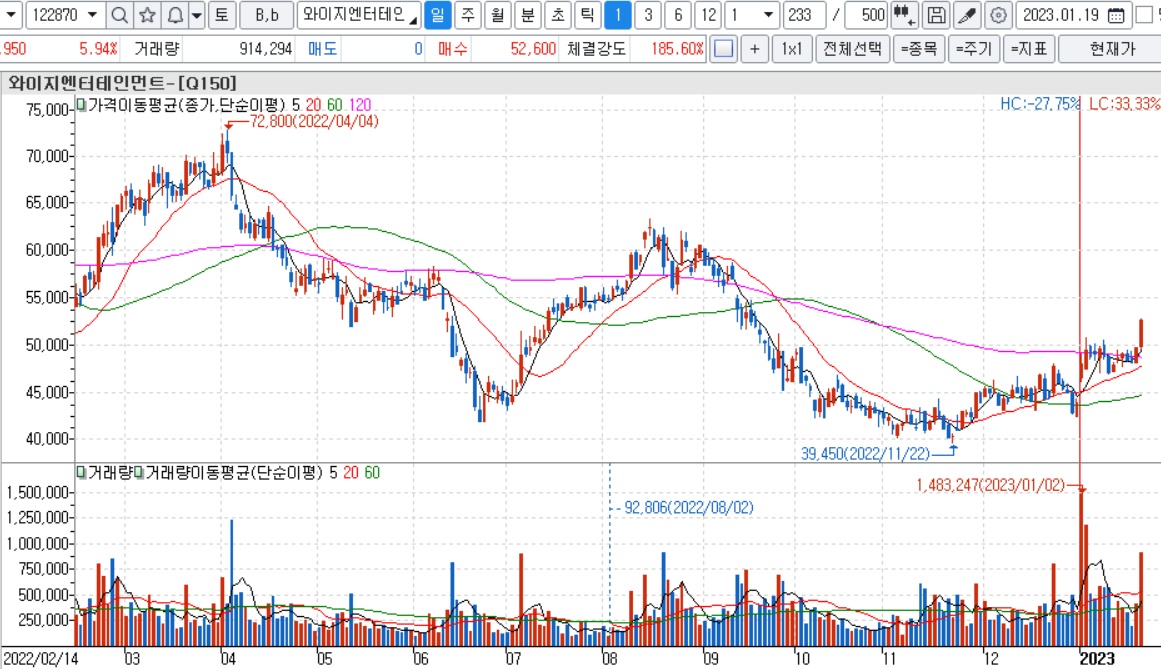Toggle the =종목 sync button

919,49
